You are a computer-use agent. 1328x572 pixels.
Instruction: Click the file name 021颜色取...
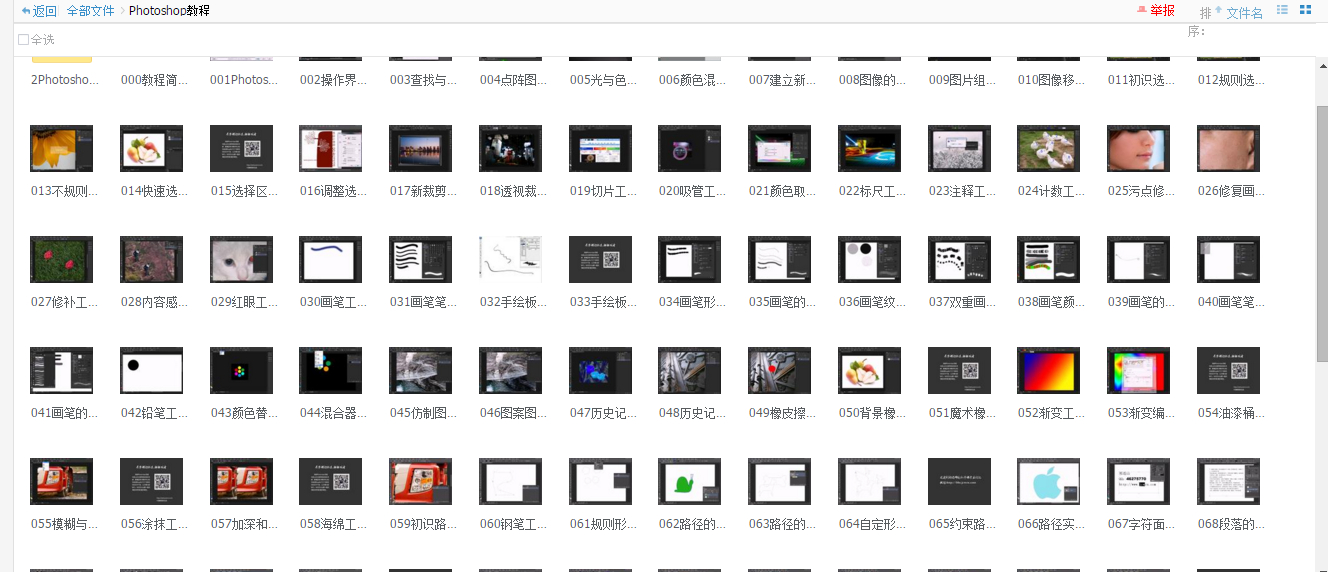click(x=783, y=191)
